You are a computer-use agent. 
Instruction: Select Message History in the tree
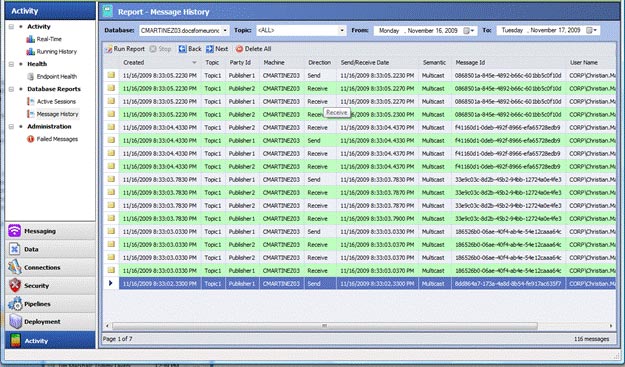click(x=58, y=114)
